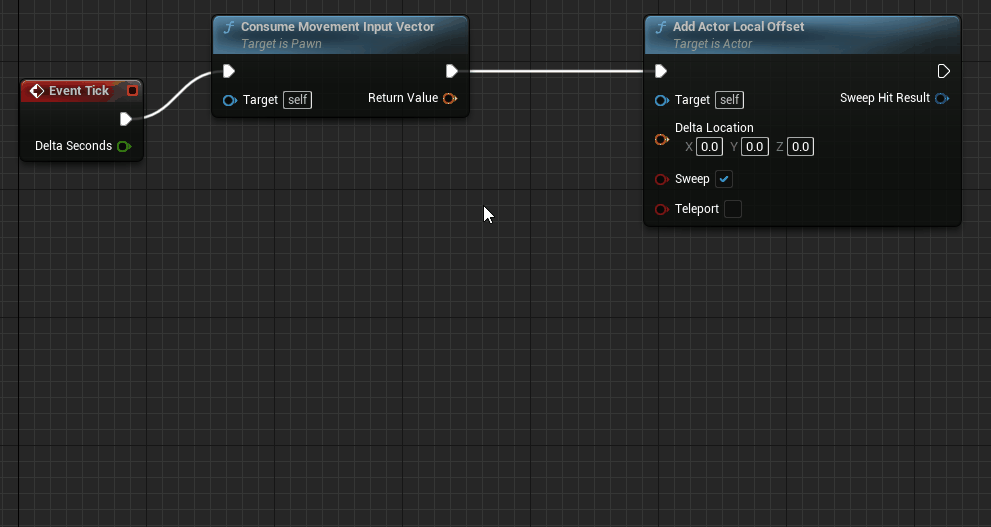Click the red delegate pin on Event Tick
The width and height of the screenshot is (991, 527).
click(132, 91)
